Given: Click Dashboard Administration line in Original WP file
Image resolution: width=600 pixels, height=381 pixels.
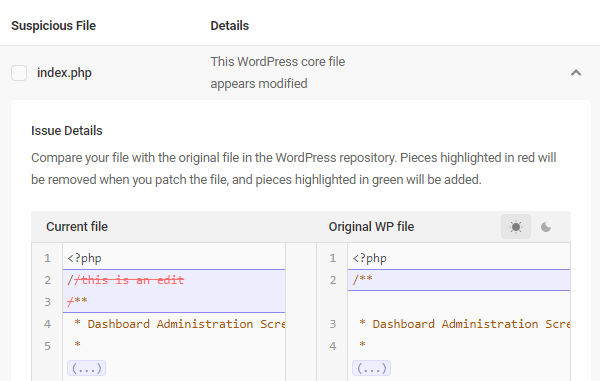Looking at the screenshot, I should (x=465, y=324).
